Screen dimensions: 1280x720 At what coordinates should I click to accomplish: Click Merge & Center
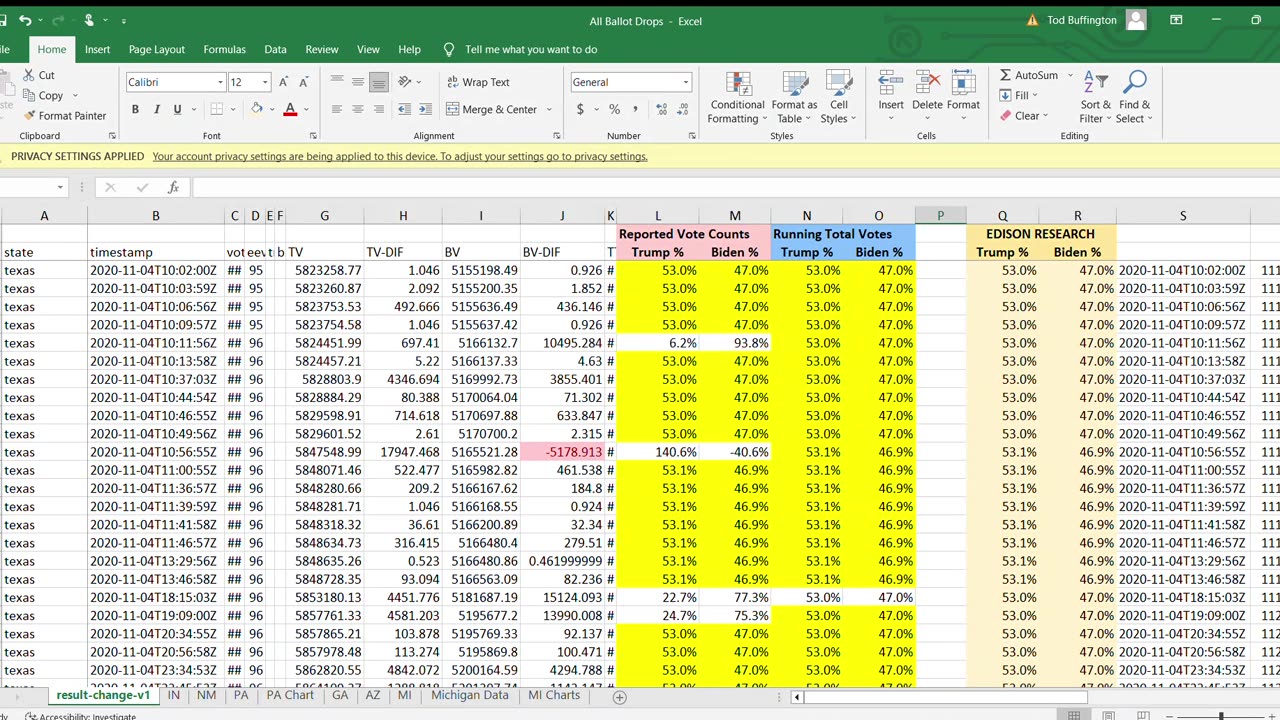[x=492, y=109]
